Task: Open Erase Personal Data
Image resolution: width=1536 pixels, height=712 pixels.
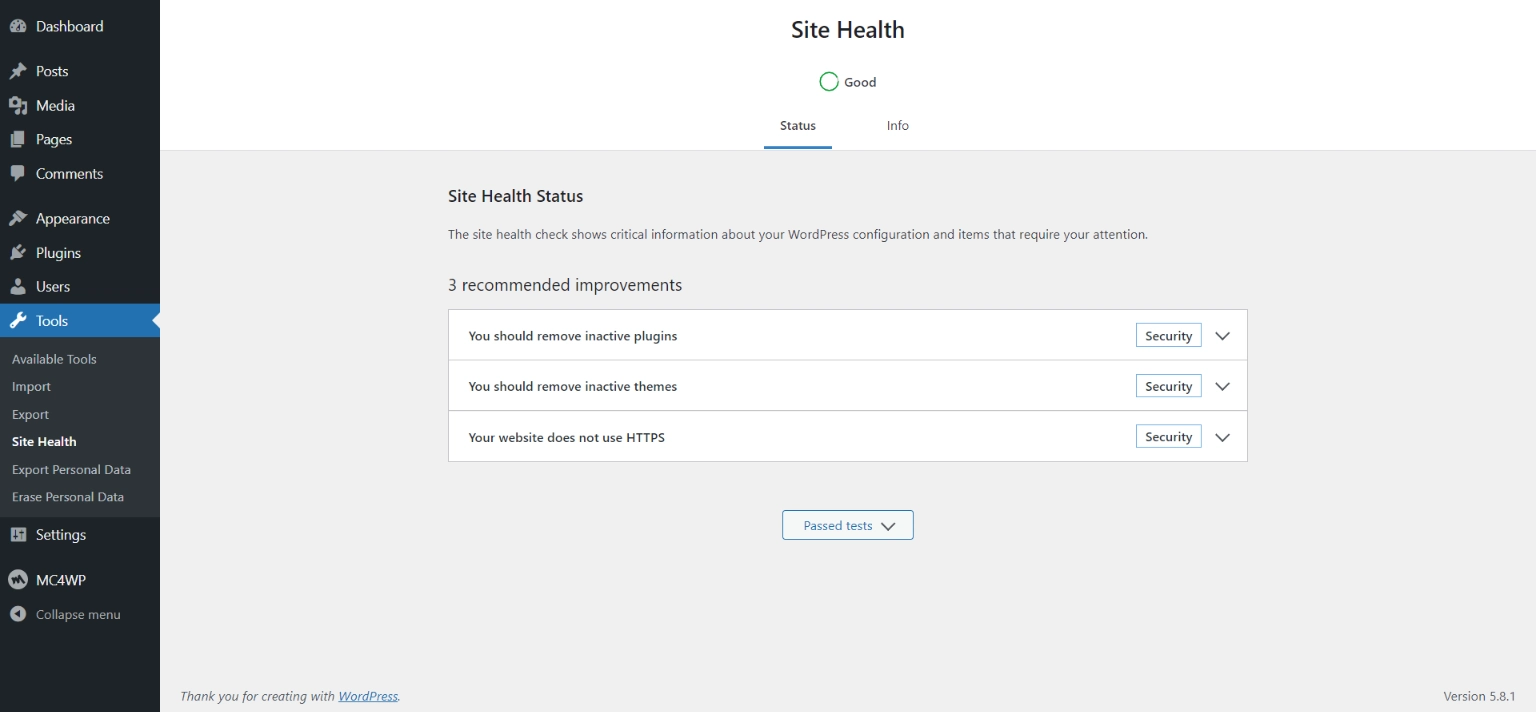Action: [x=68, y=497]
